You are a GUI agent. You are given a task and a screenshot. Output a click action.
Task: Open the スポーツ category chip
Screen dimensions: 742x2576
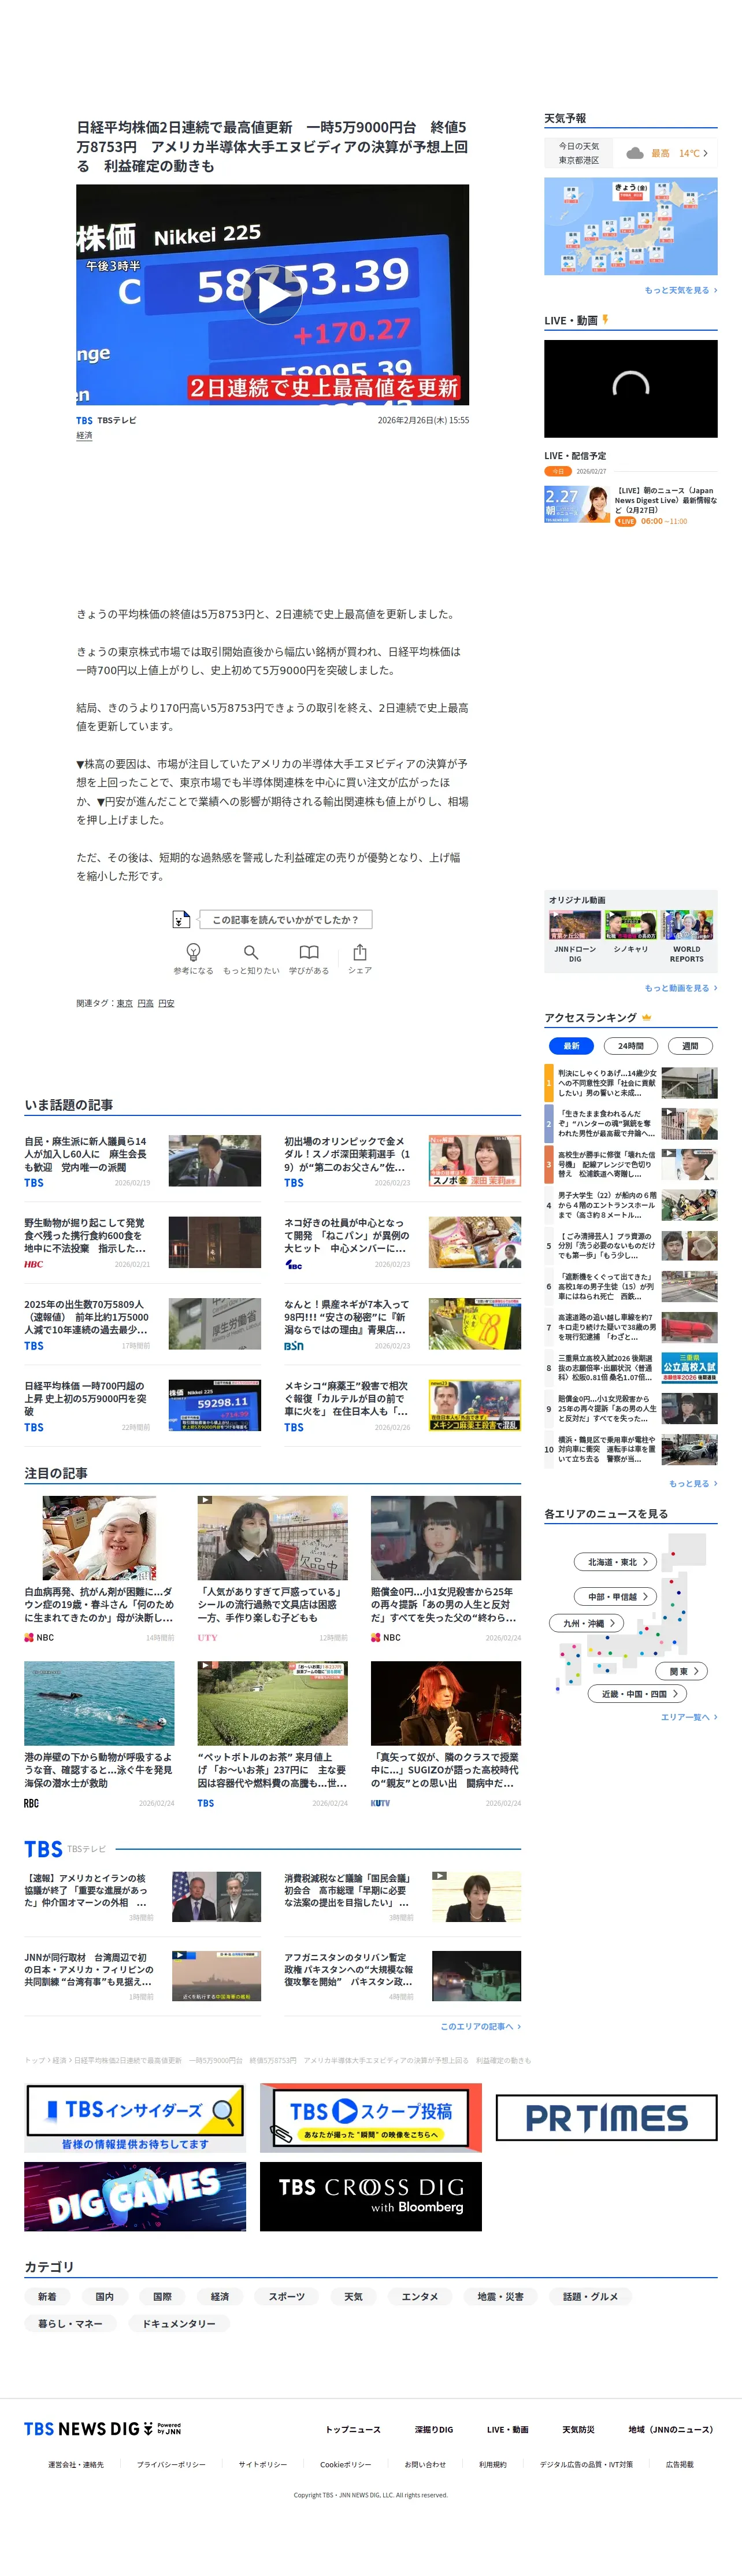click(x=286, y=2296)
